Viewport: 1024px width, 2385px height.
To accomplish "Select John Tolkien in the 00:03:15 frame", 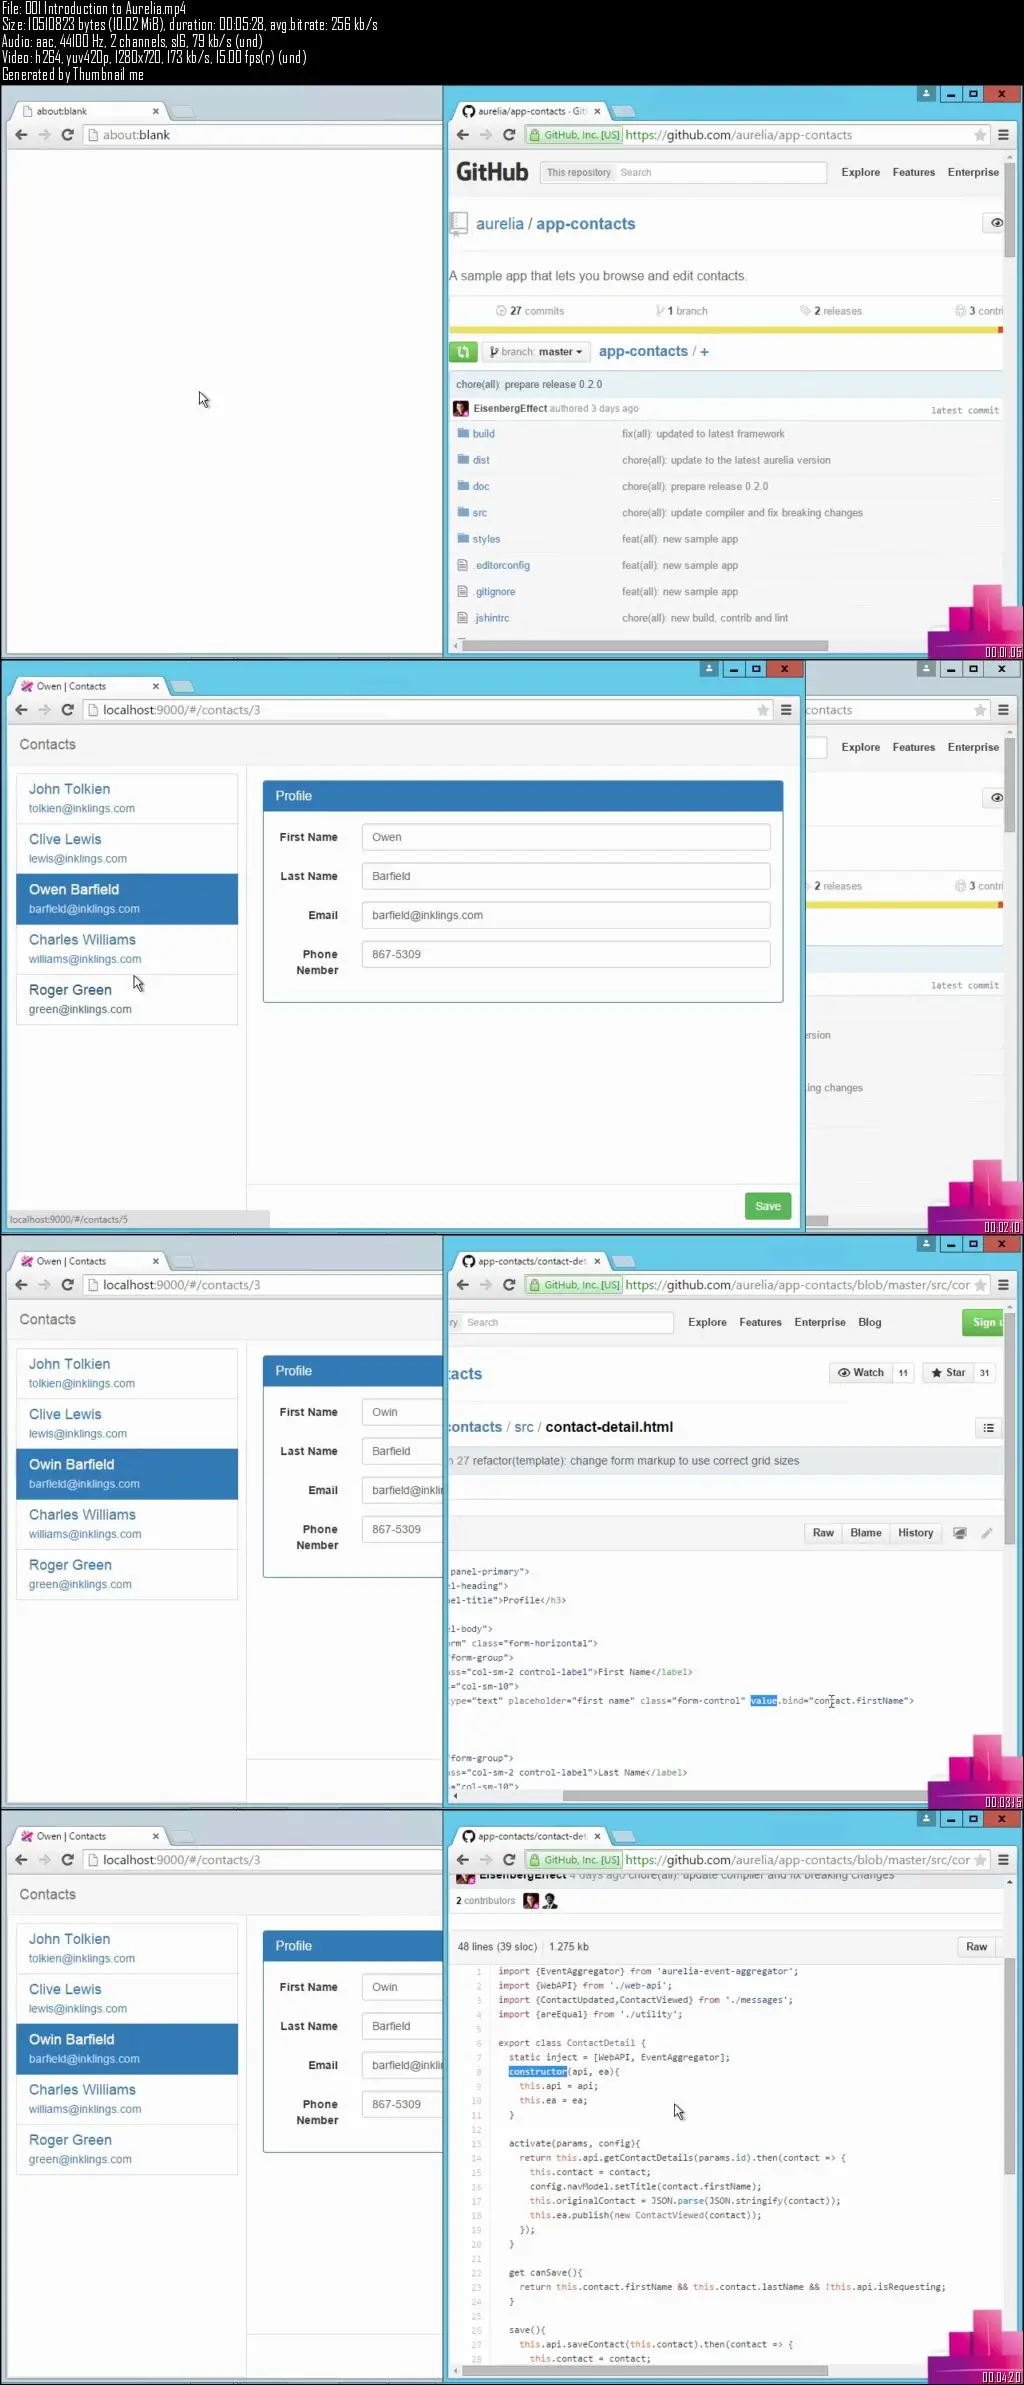I will click(x=127, y=1373).
